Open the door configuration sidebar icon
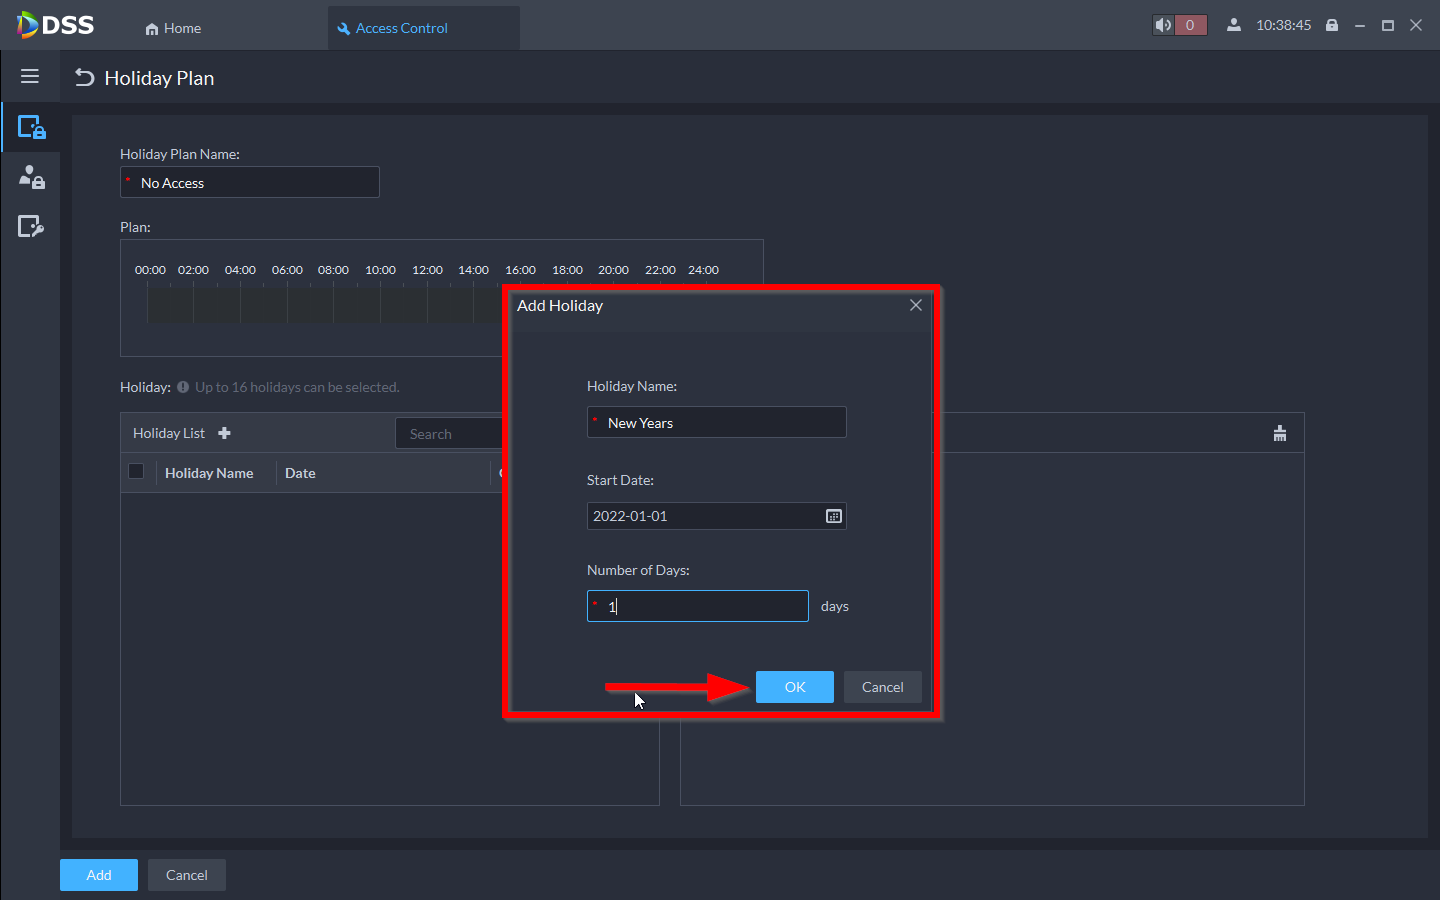The width and height of the screenshot is (1440, 900). [x=31, y=227]
